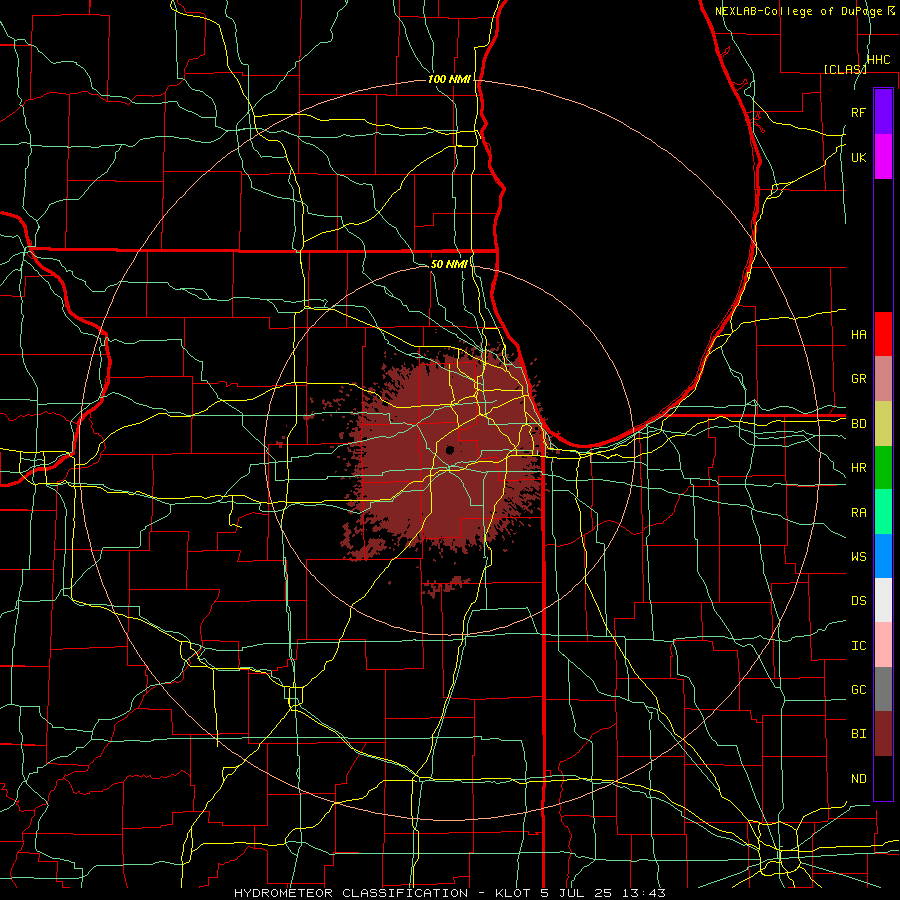This screenshot has height=900, width=900.
Task: Click the 50 NMI range ring label
Action: 449,264
